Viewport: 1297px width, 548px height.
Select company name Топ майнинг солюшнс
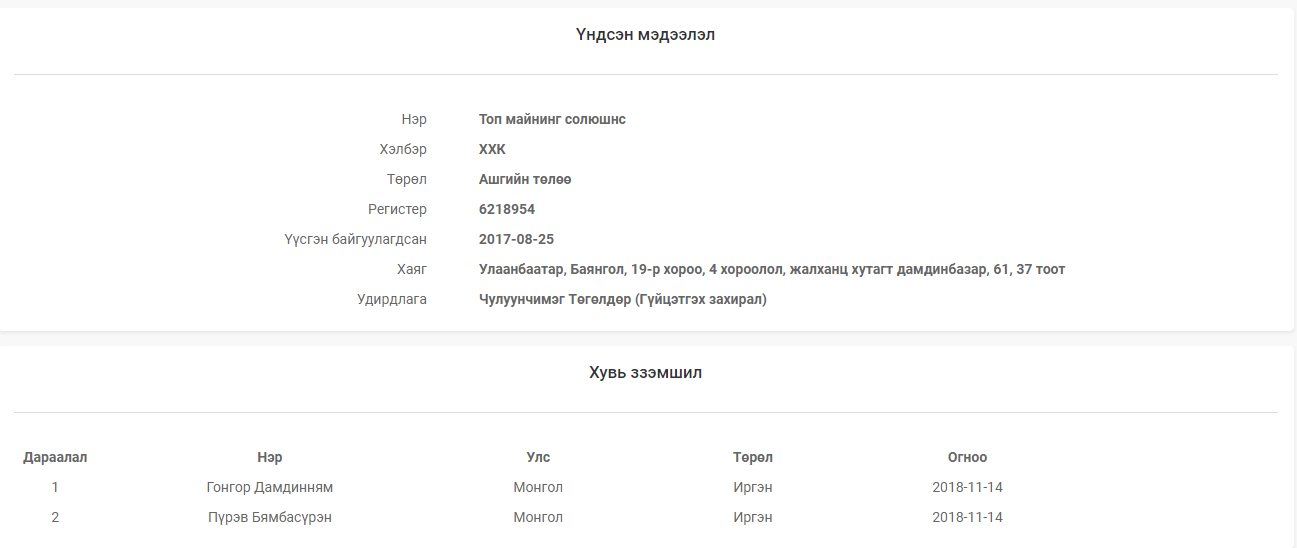pos(552,119)
